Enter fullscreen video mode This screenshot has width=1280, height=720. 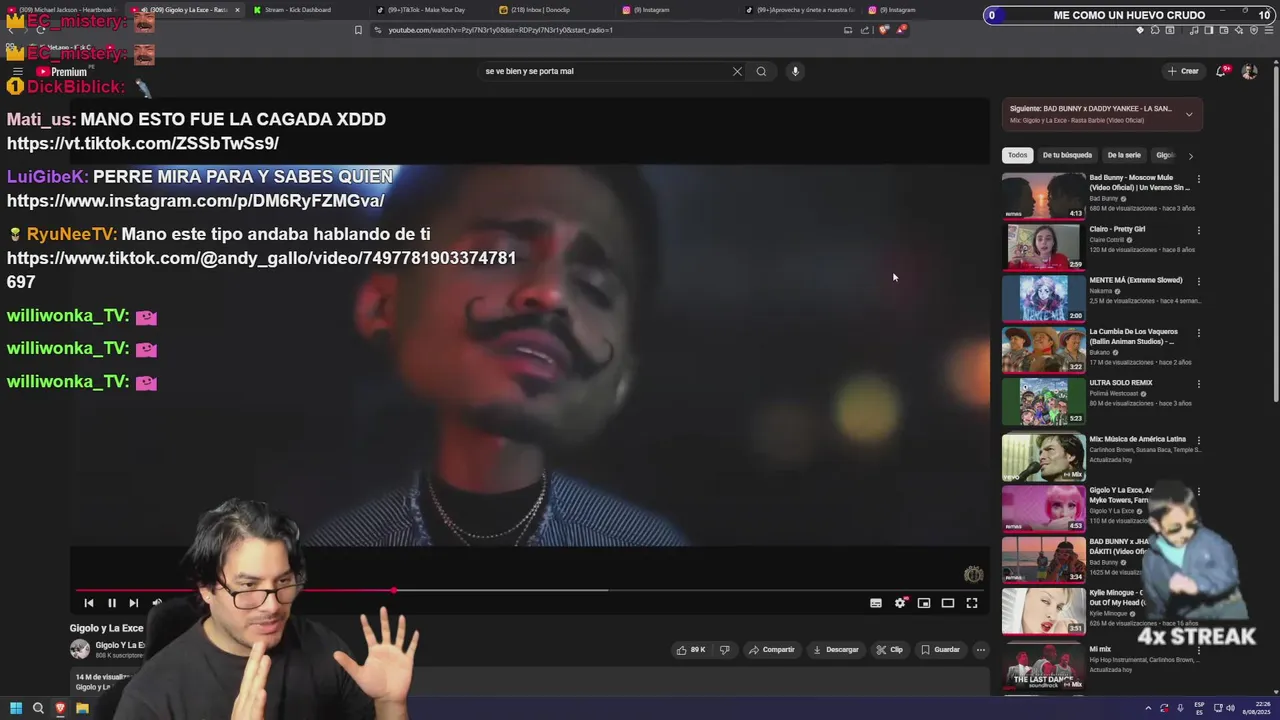[x=972, y=603]
